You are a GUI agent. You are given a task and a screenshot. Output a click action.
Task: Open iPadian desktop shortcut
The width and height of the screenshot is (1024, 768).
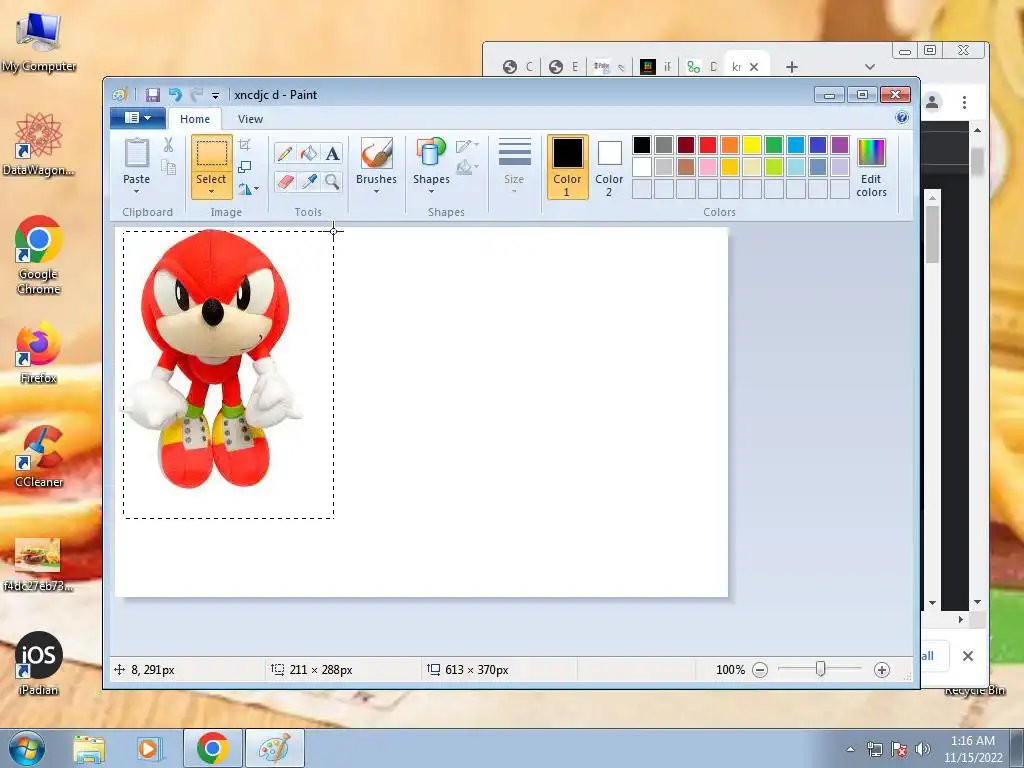pos(39,664)
